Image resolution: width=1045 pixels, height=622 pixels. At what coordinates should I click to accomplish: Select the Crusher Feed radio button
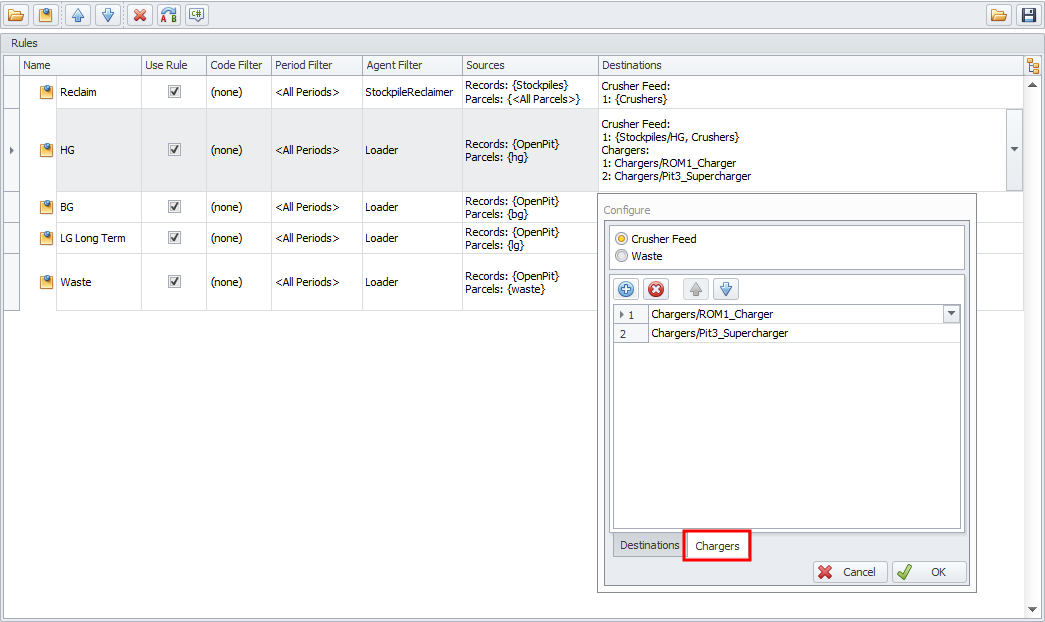tap(622, 239)
